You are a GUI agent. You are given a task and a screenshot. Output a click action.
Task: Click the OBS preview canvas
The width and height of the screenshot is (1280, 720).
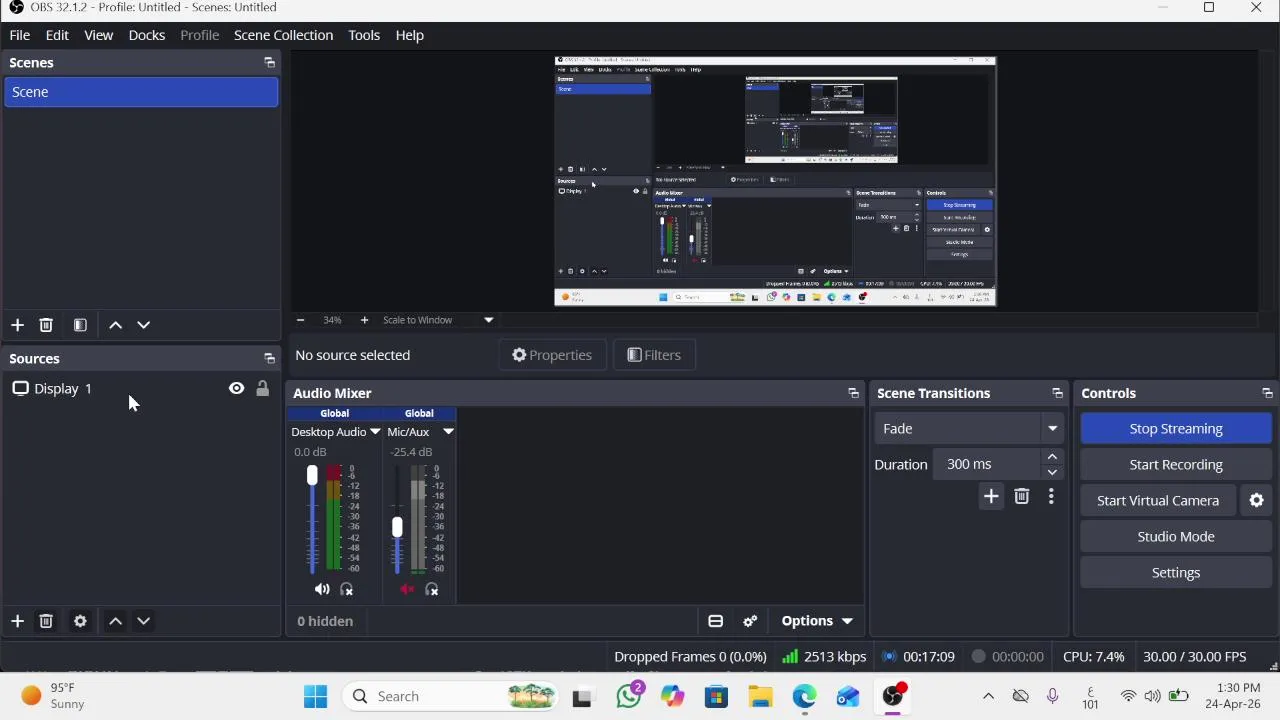(775, 181)
